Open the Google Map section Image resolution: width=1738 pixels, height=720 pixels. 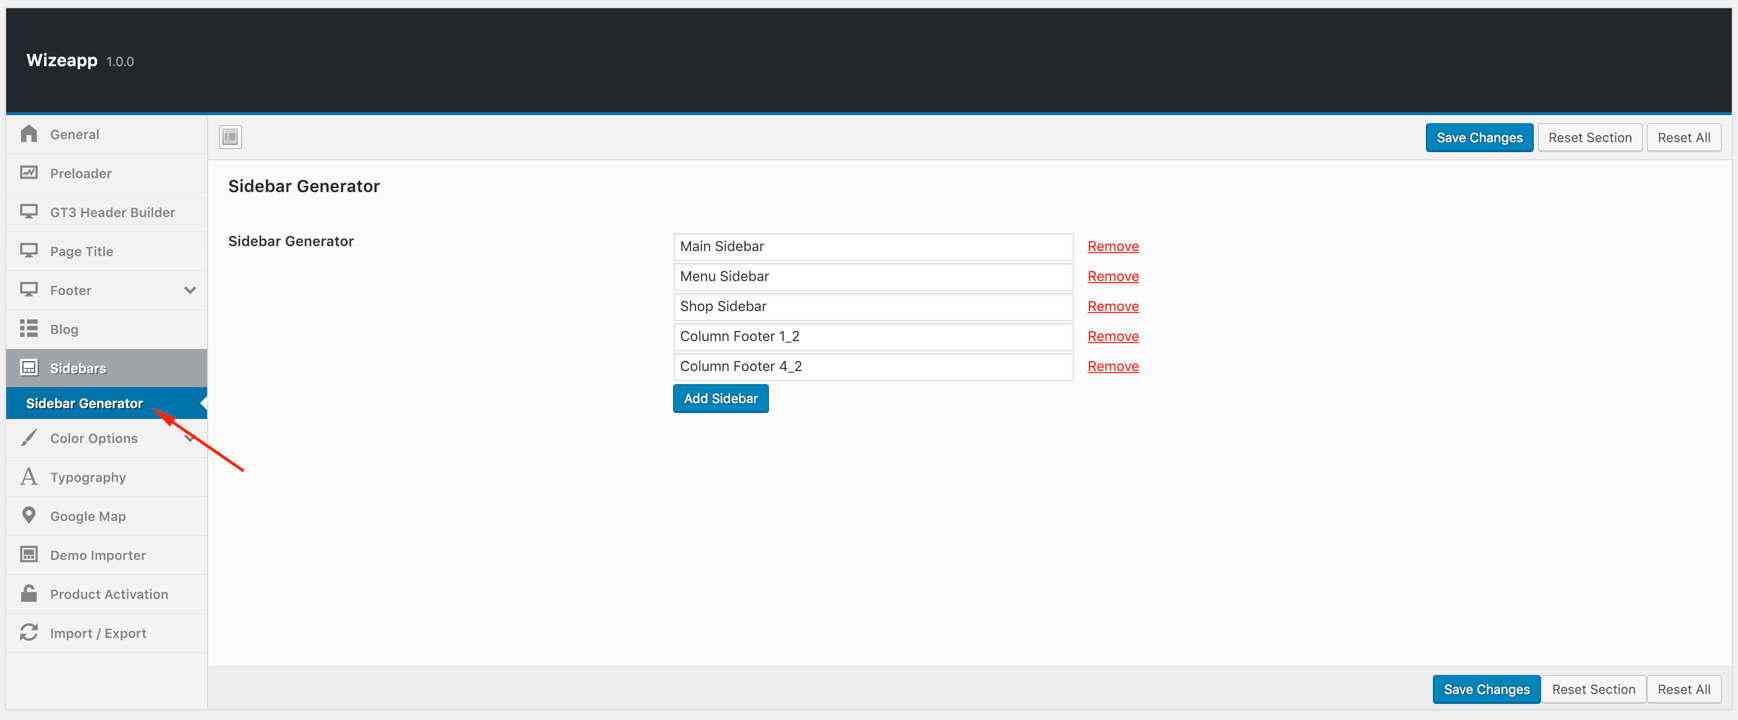tap(106, 516)
